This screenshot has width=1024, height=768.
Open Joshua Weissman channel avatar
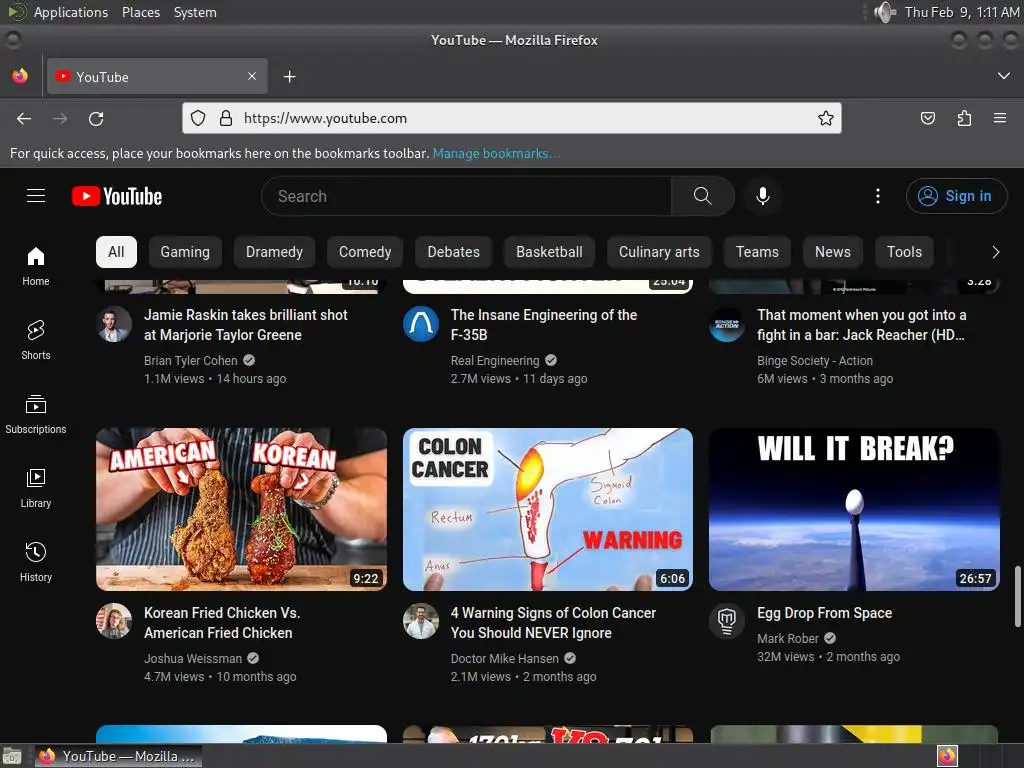pos(114,621)
